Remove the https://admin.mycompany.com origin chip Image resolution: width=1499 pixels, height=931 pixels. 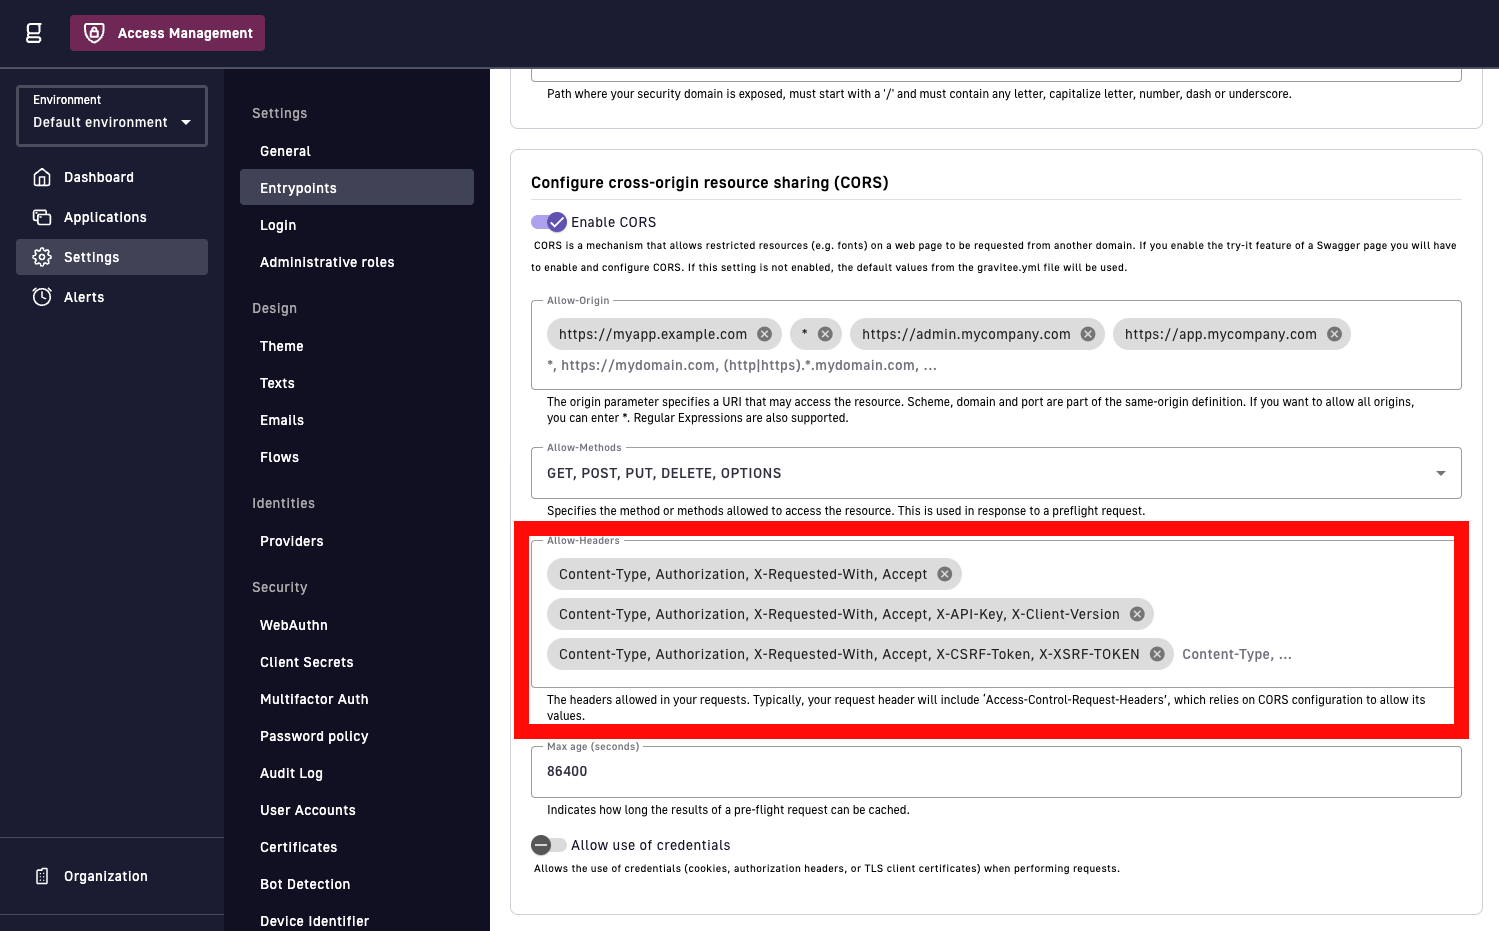click(x=1088, y=334)
